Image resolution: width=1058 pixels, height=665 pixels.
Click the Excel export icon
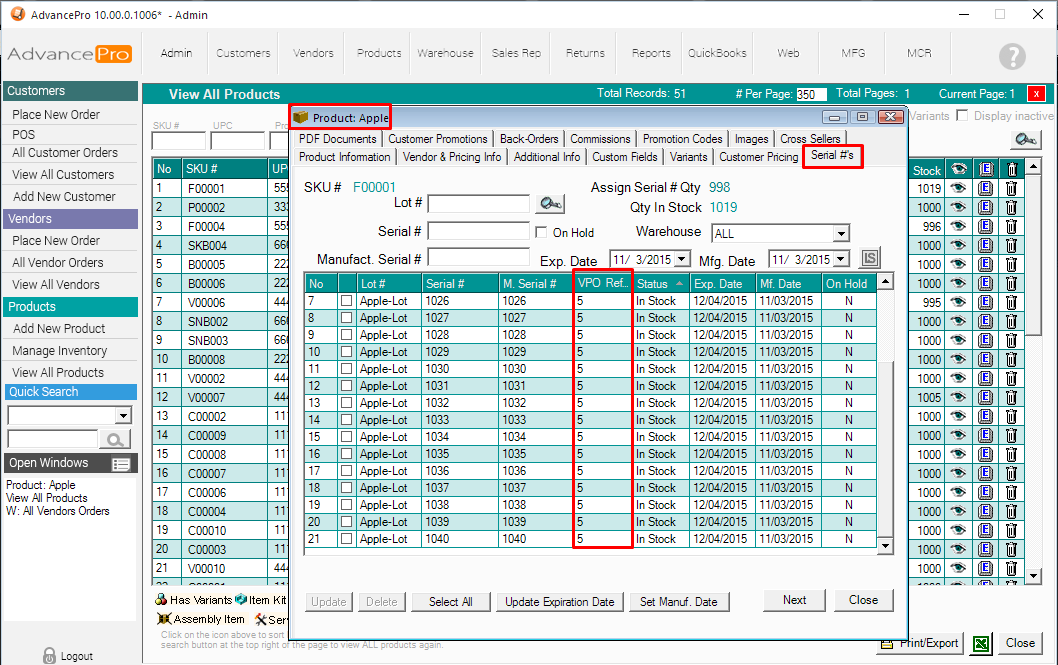tap(982, 644)
